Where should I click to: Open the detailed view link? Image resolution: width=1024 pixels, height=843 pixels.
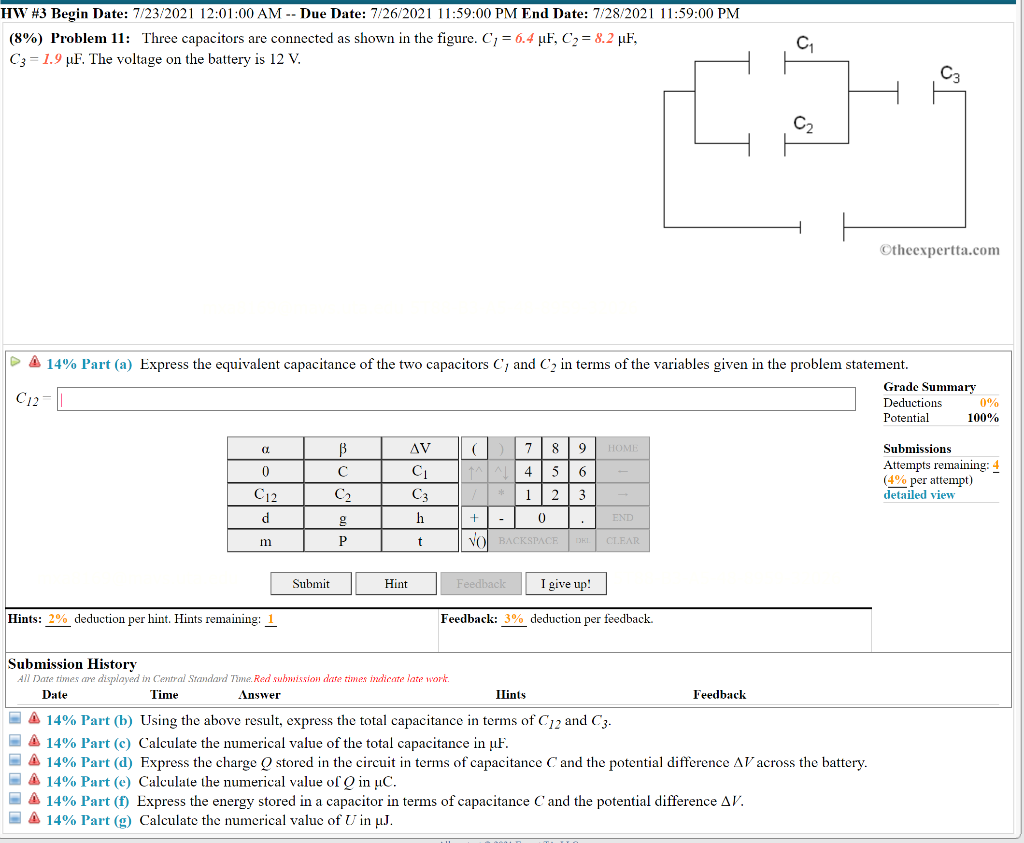[919, 495]
